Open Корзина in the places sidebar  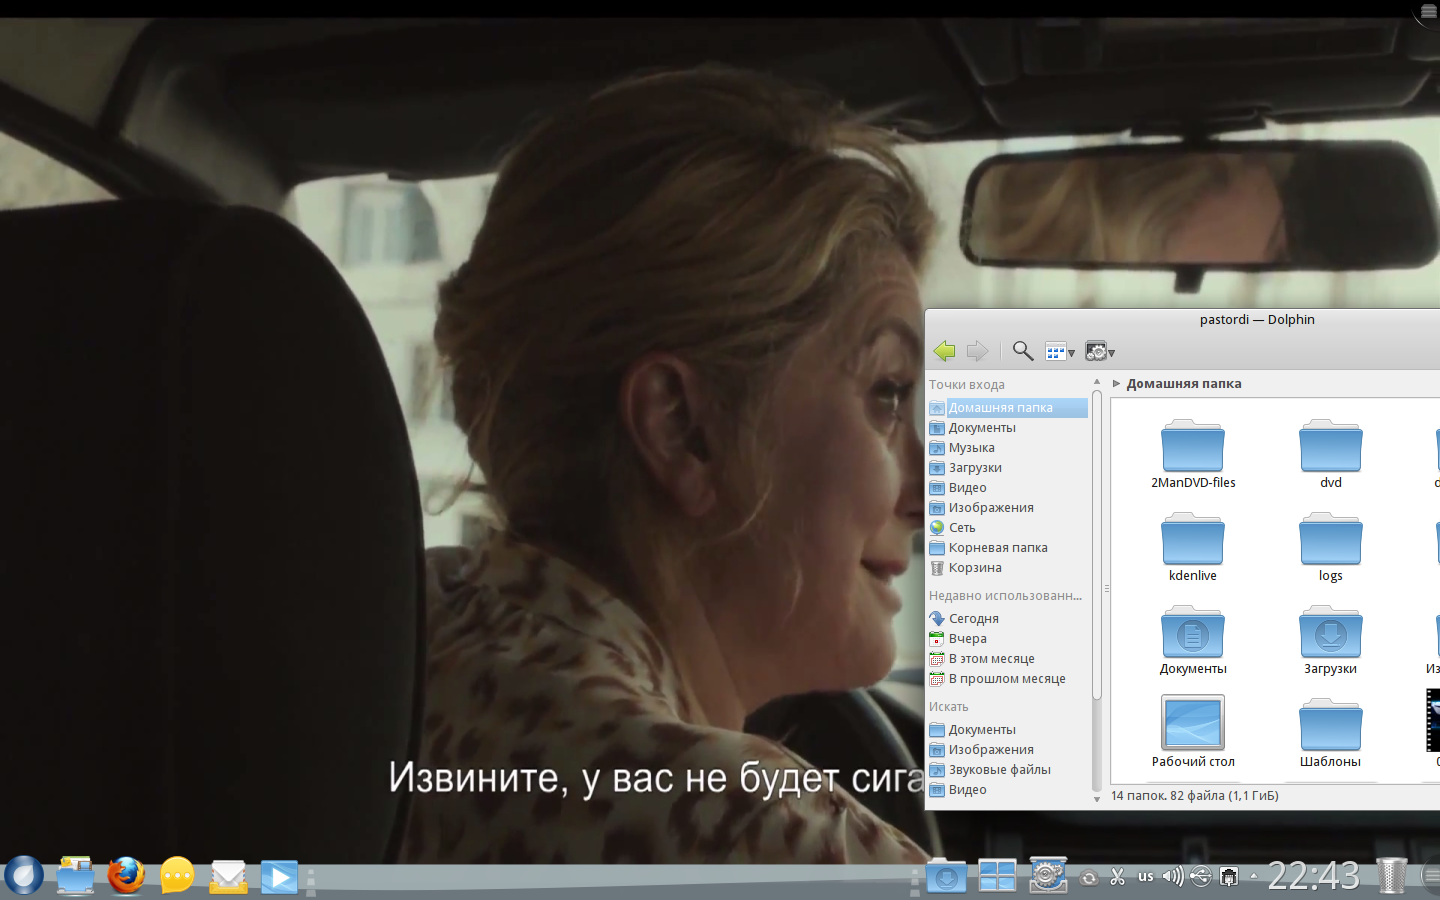[x=974, y=568]
